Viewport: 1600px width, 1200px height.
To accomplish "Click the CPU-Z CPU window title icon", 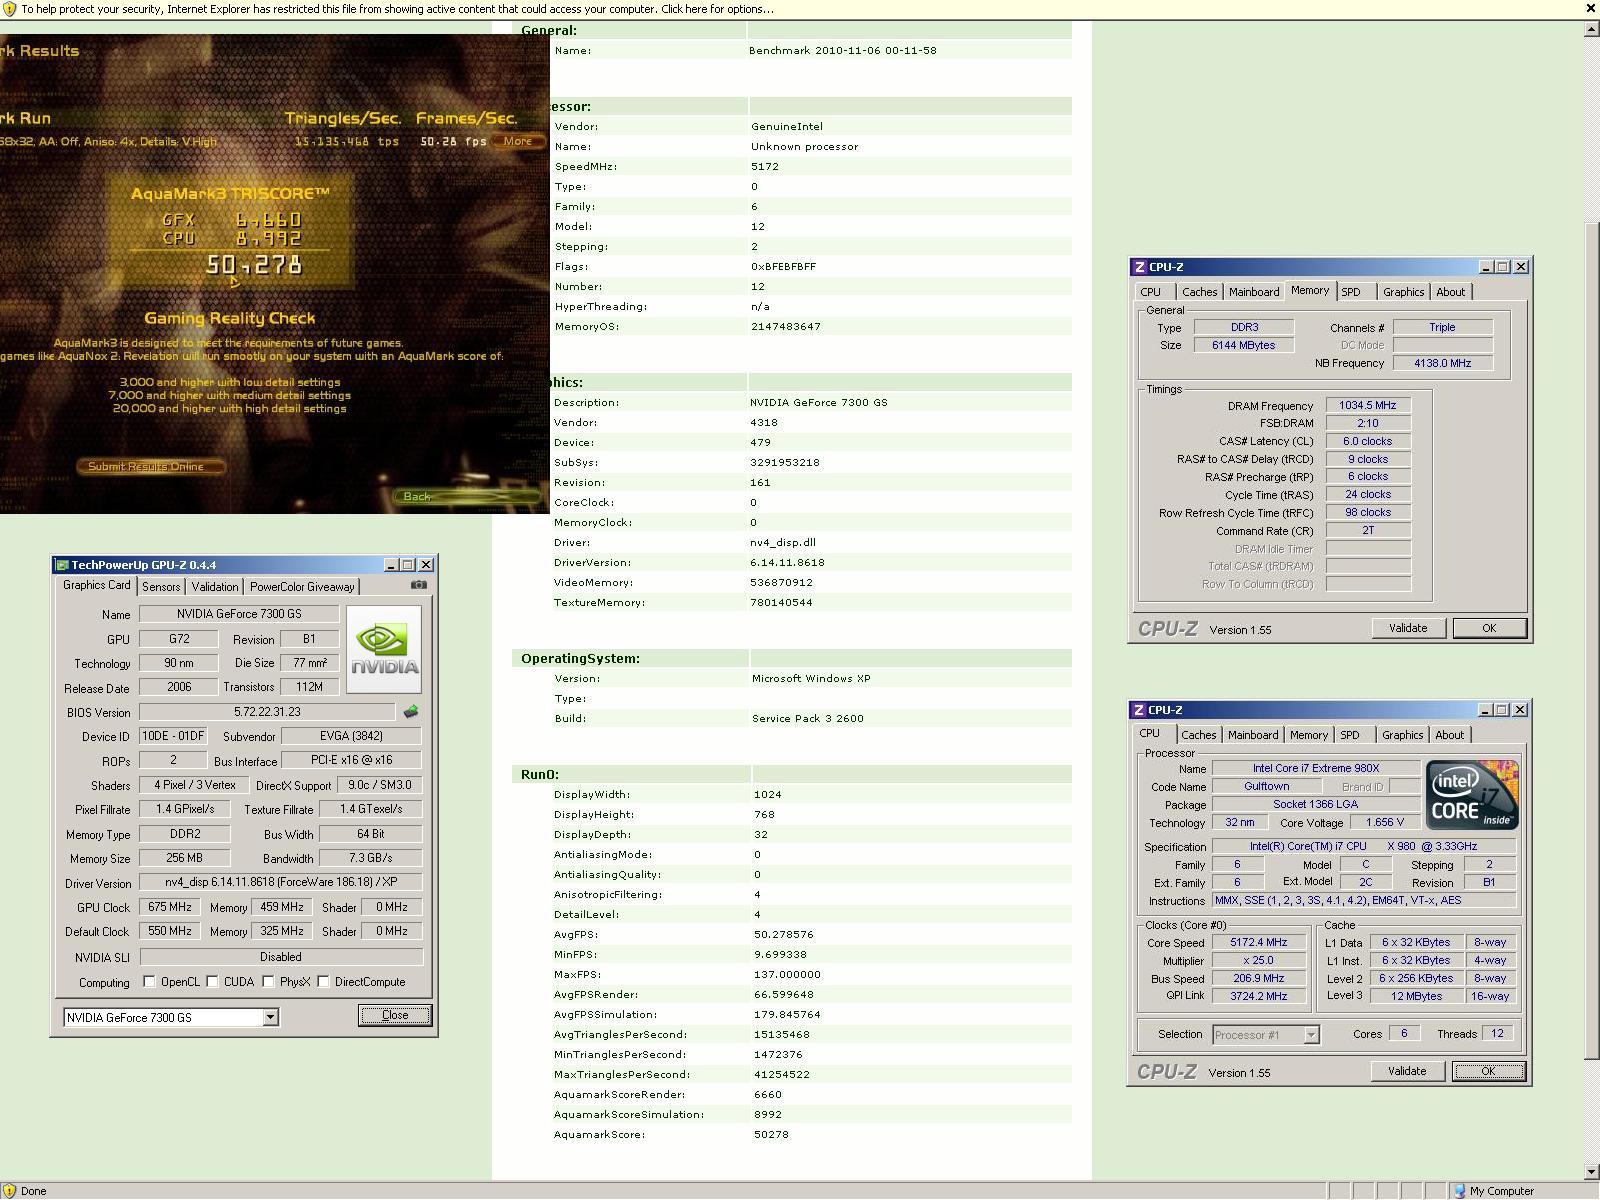I will tap(1139, 710).
